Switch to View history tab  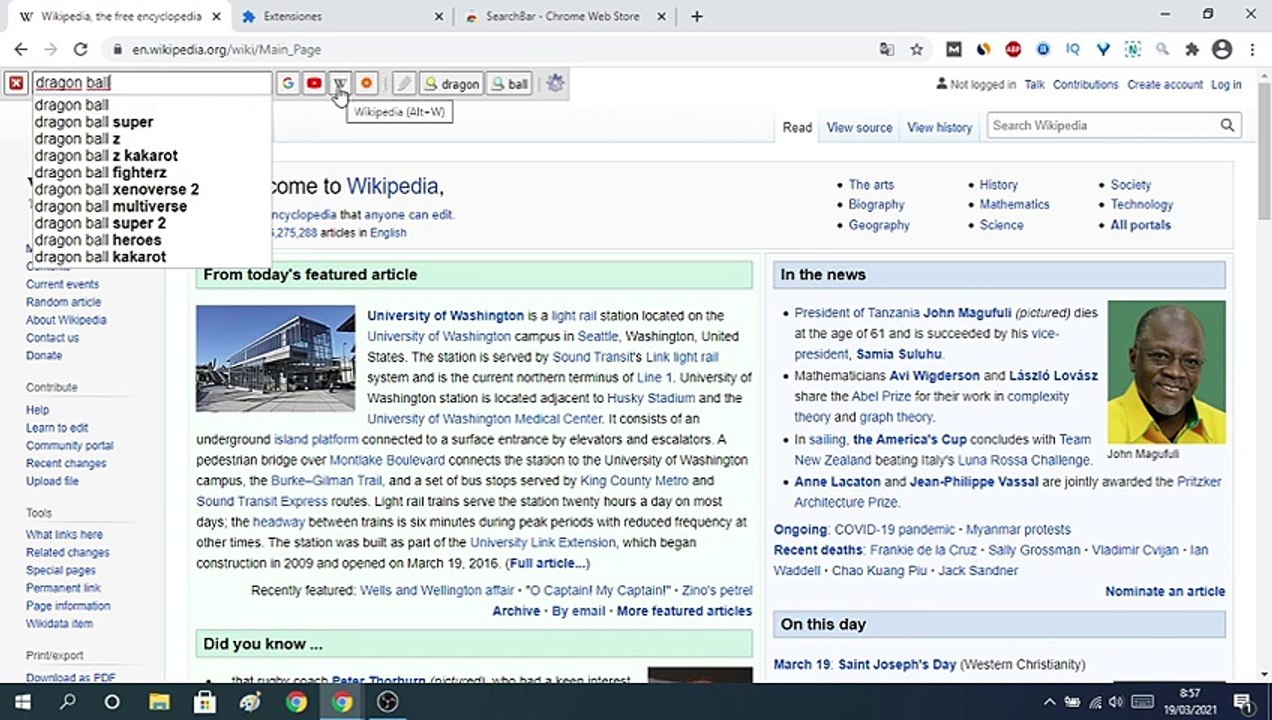[x=939, y=127]
